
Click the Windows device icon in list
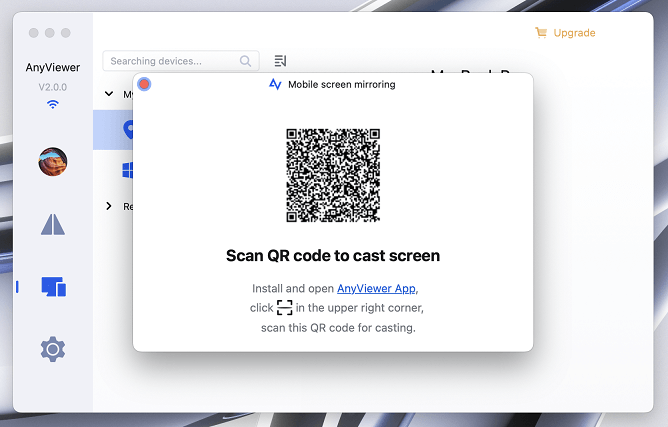[128, 172]
